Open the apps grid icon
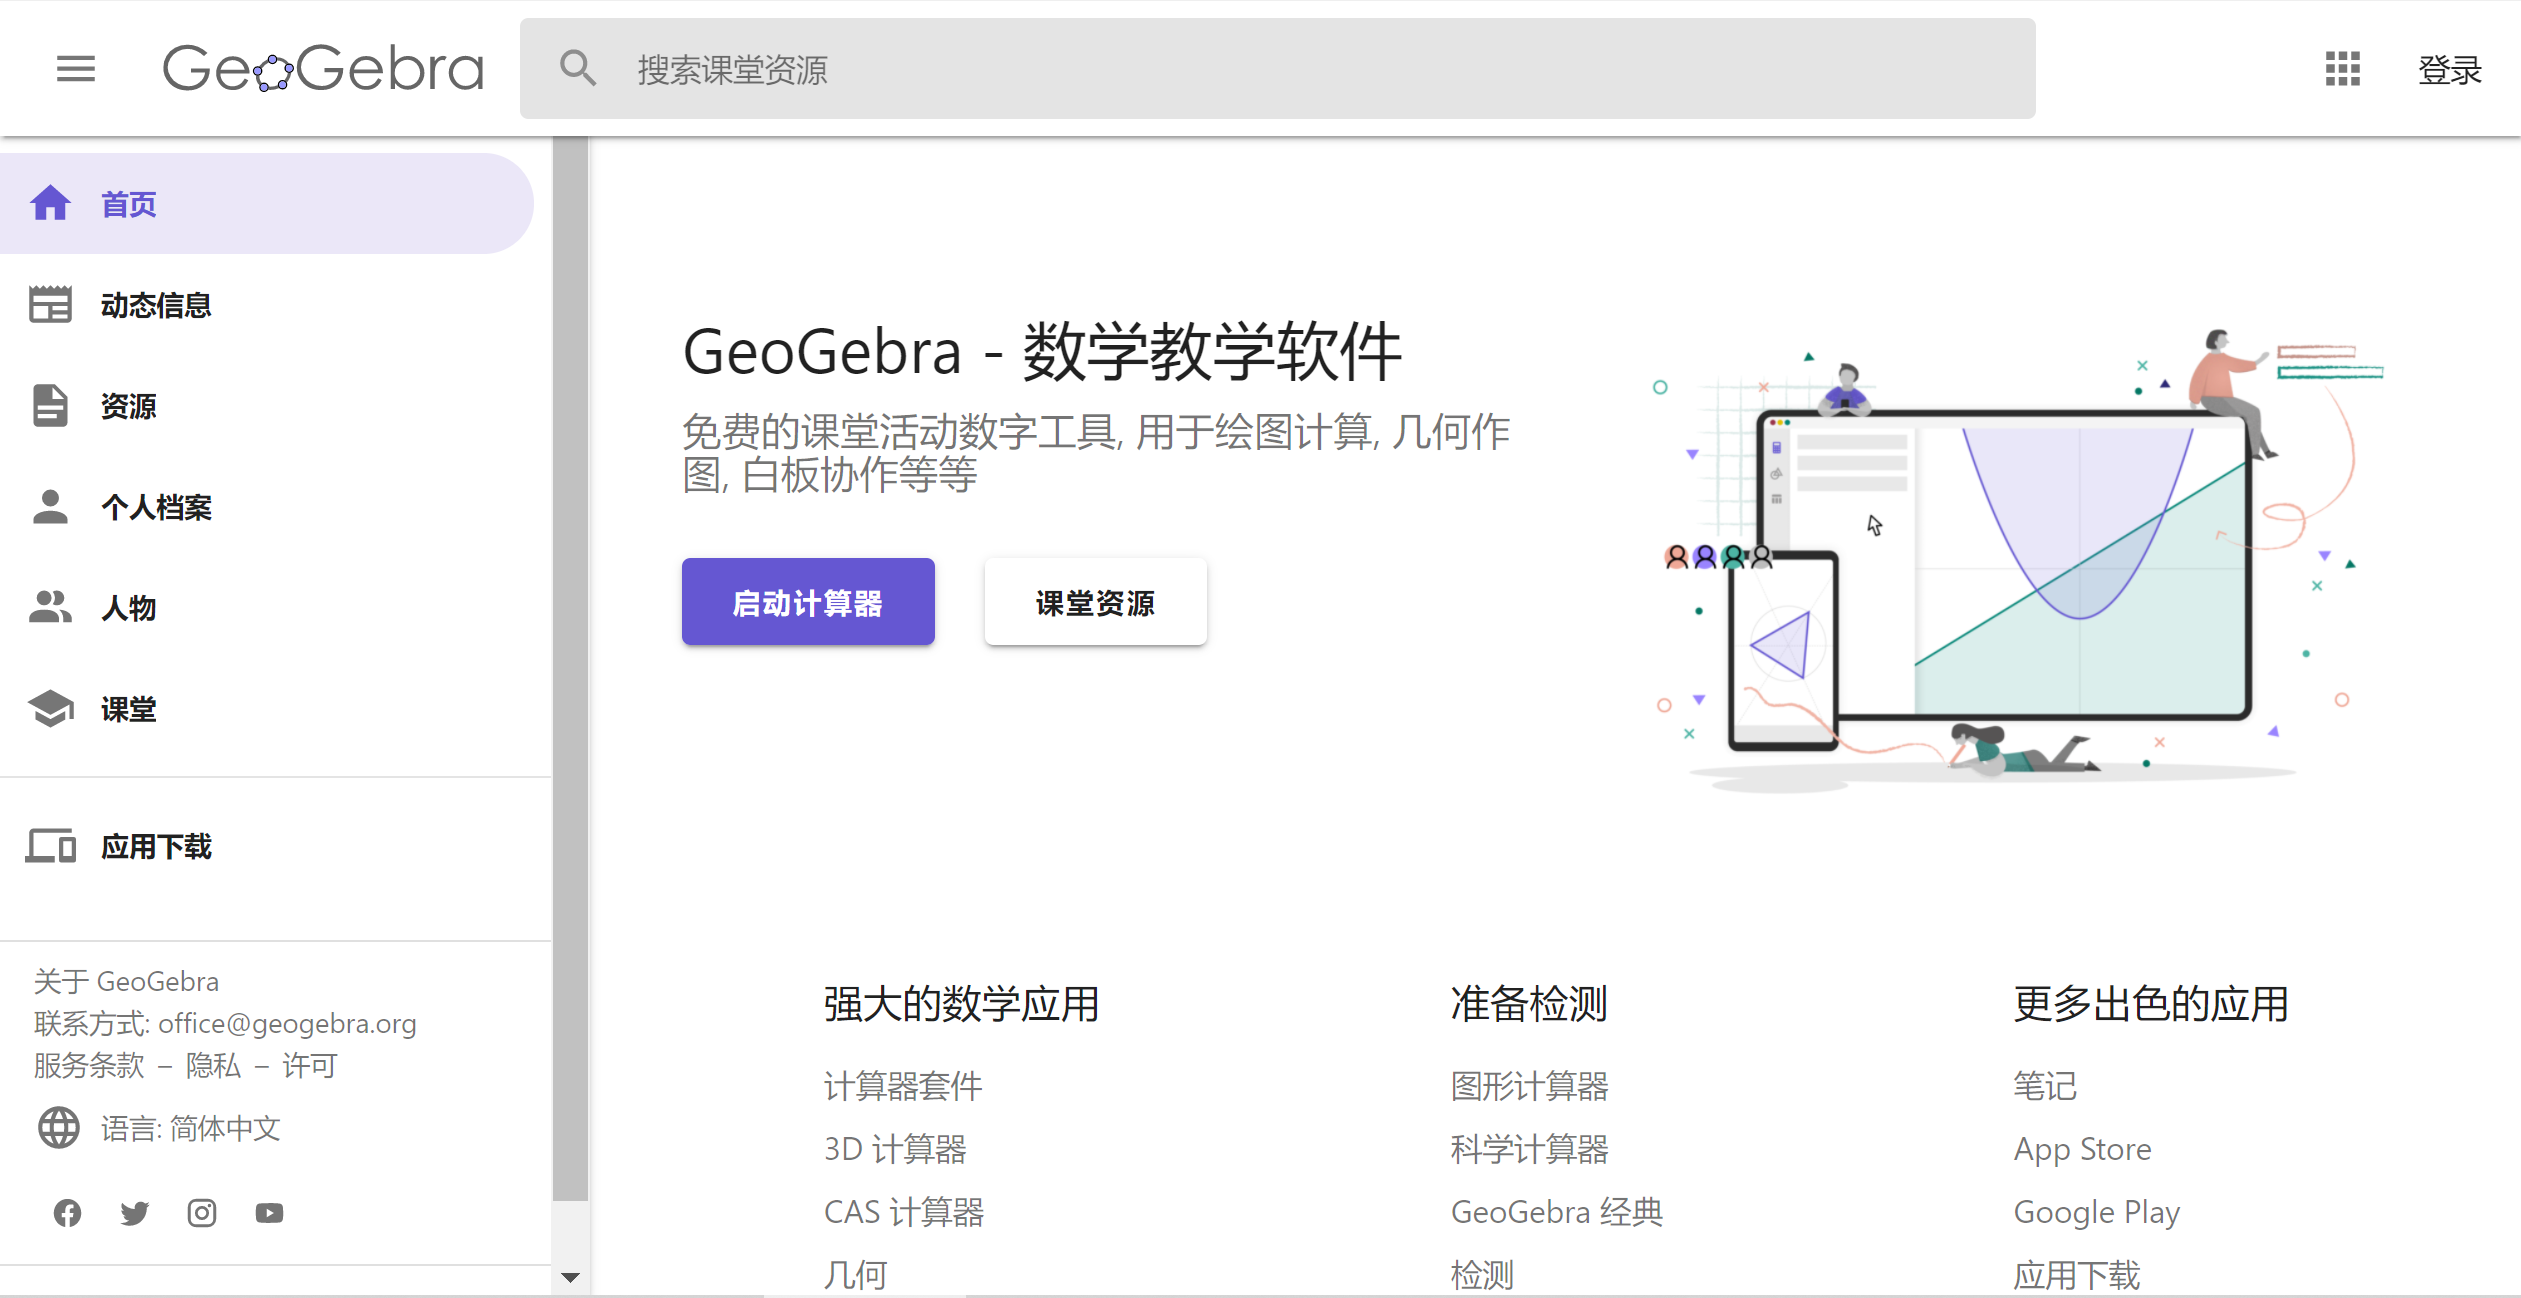Viewport: 2521px width, 1298px height. 2342,69
